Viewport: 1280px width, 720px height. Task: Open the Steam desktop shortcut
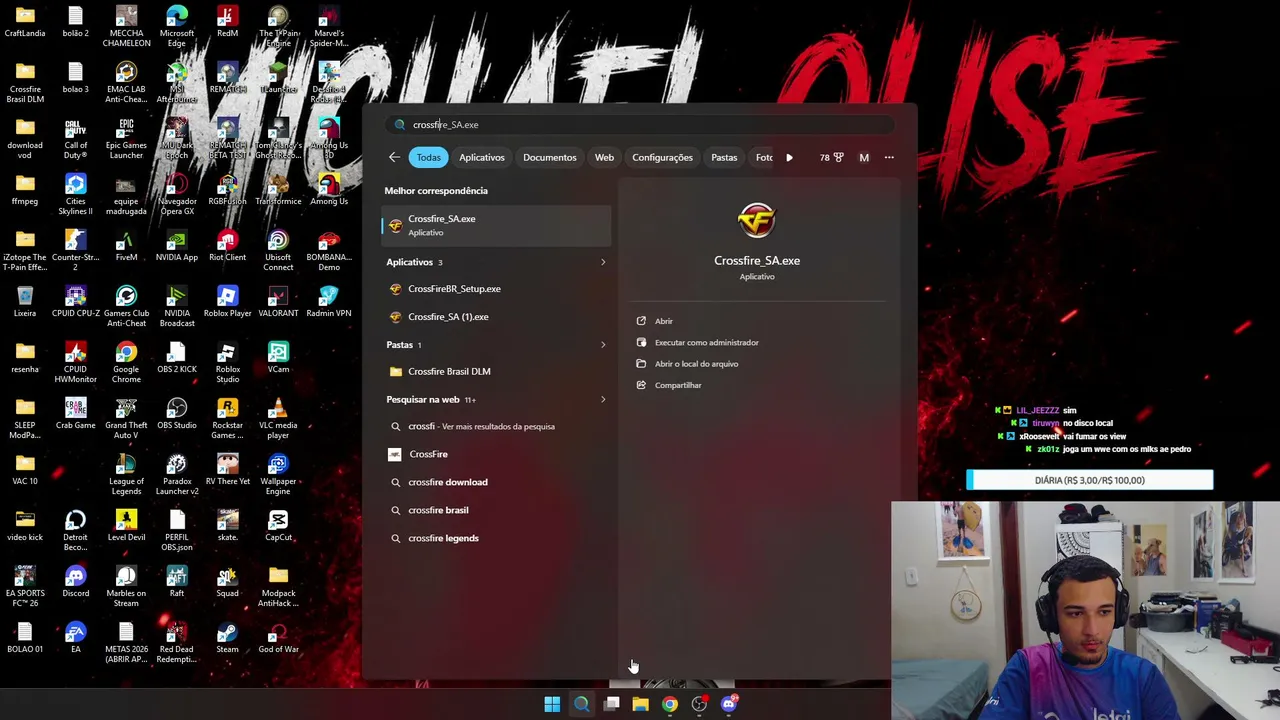[227, 638]
